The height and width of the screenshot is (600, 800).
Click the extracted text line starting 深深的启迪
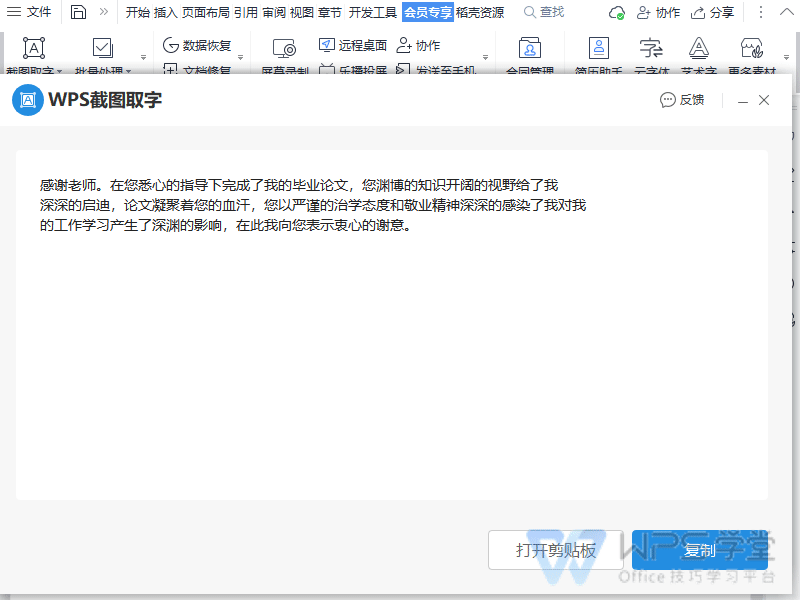(313, 205)
